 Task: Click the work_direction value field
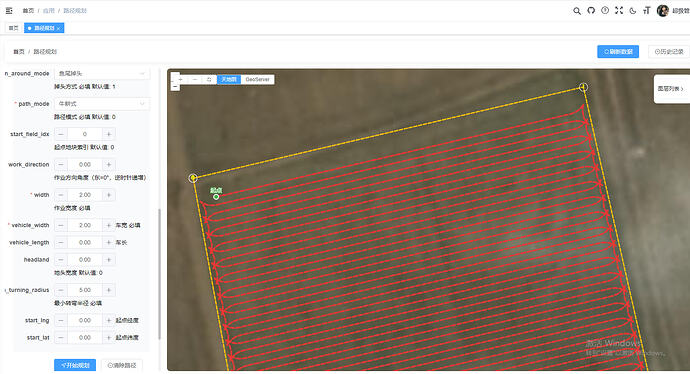[x=85, y=165]
